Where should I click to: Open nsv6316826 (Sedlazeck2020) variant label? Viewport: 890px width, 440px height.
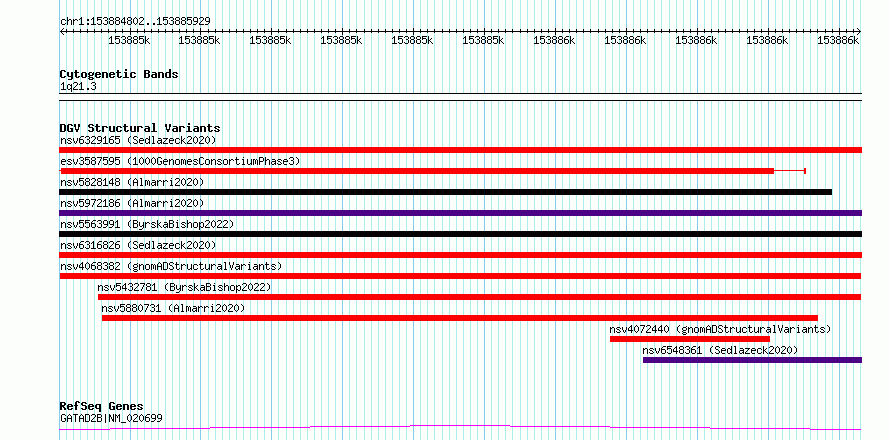click(x=138, y=245)
